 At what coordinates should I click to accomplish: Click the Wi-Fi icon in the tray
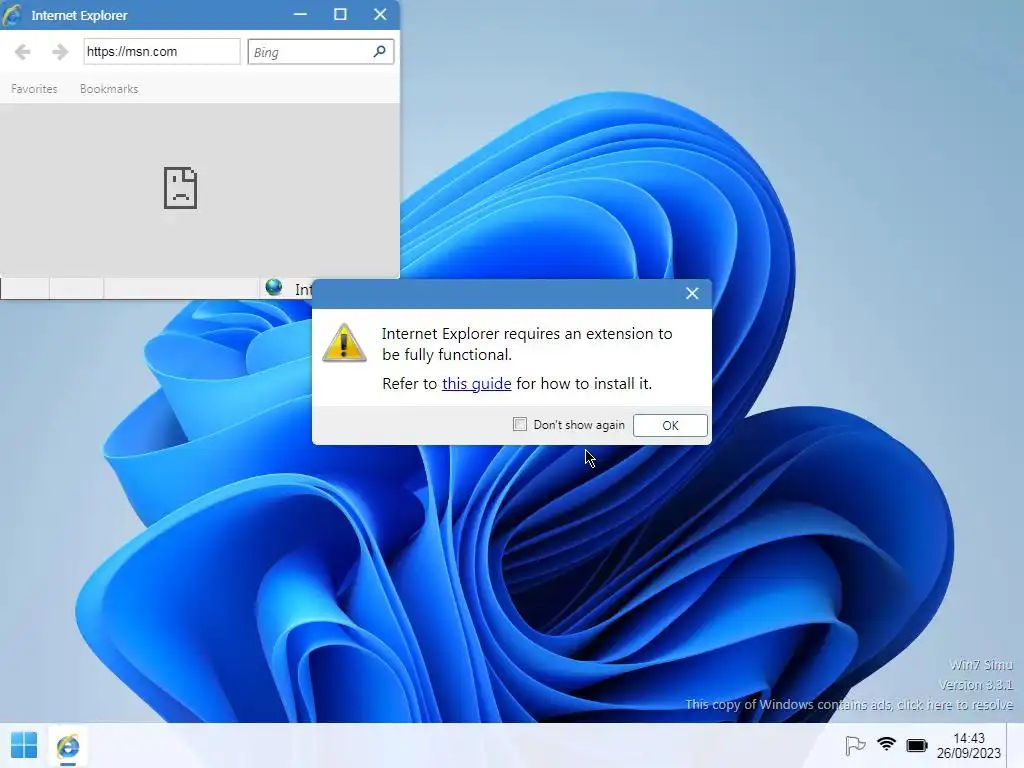pyautogui.click(x=886, y=744)
